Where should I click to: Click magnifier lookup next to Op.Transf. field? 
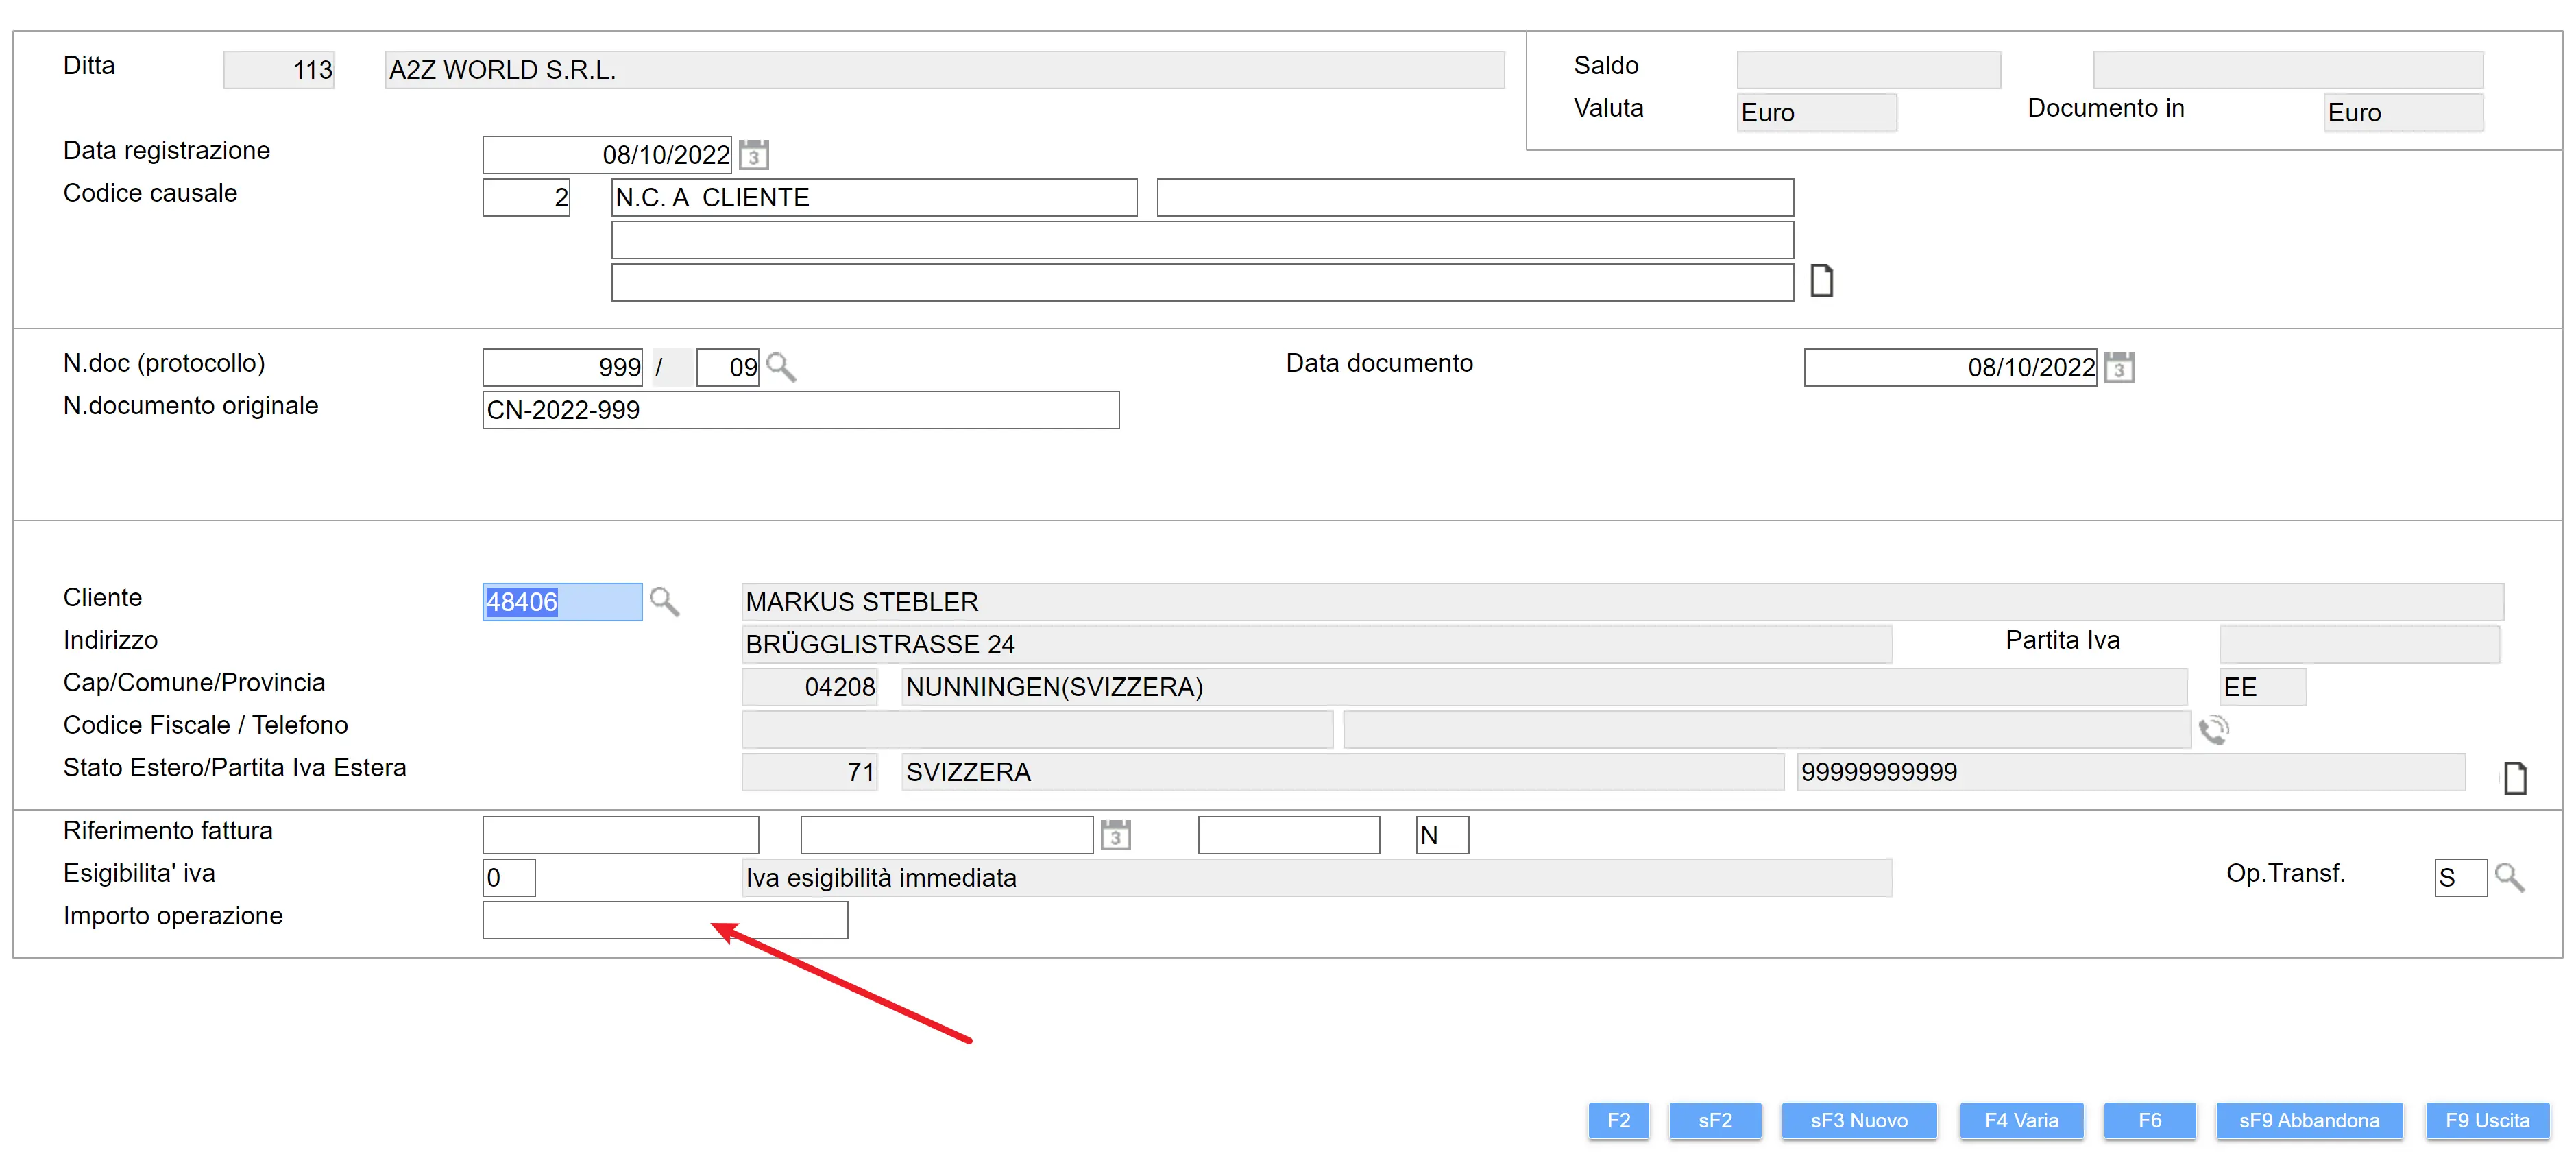point(2509,877)
